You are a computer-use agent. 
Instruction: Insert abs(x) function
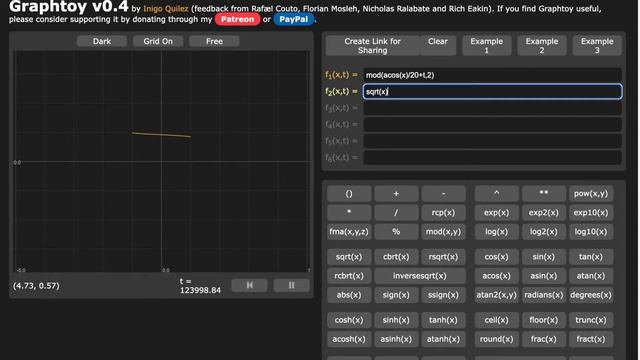[349, 295]
